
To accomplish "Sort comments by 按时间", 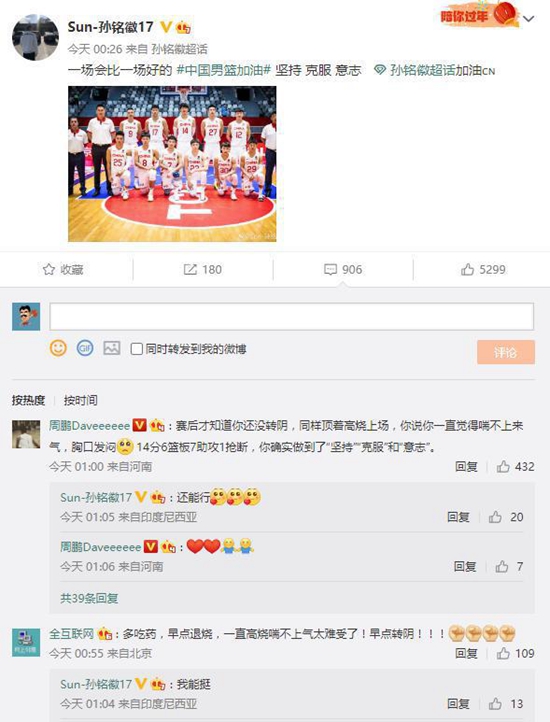I will 81,400.
